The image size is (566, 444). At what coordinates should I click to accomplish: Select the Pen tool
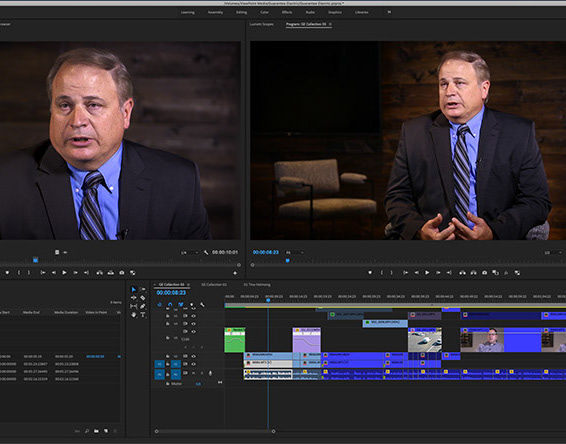tap(143, 306)
